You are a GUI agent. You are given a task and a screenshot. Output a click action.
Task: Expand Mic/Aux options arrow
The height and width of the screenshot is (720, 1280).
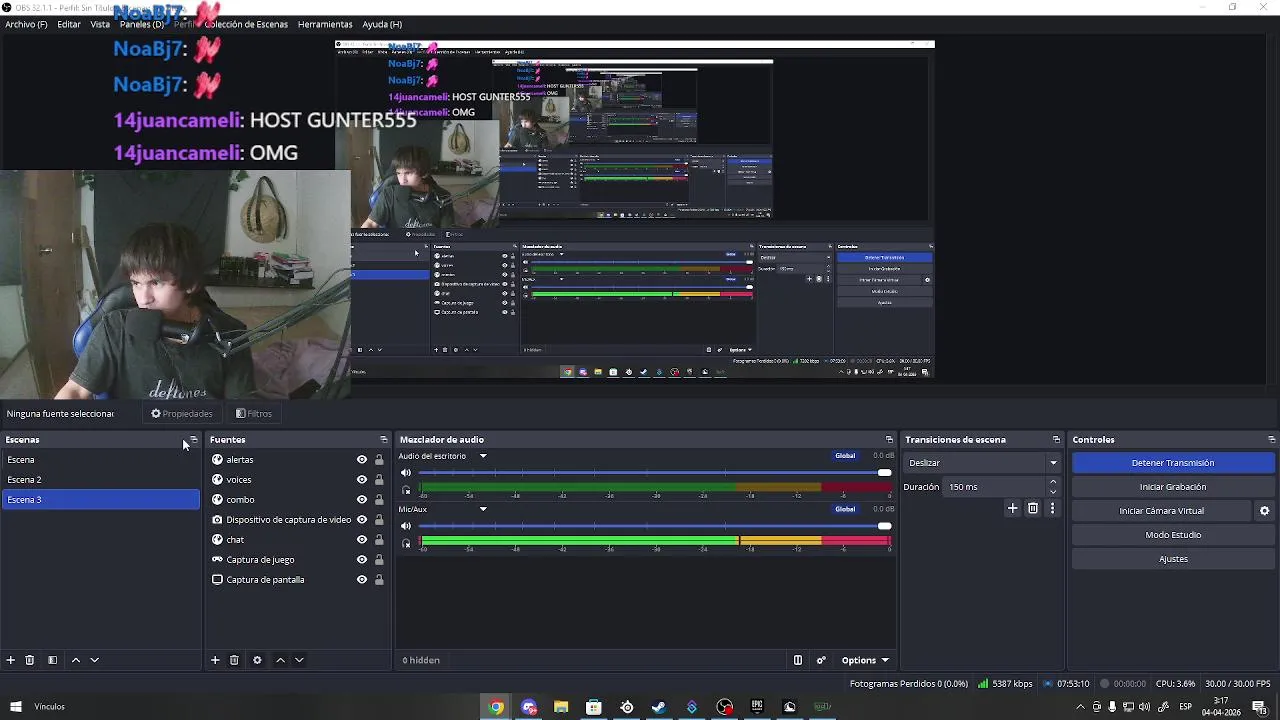(x=483, y=509)
